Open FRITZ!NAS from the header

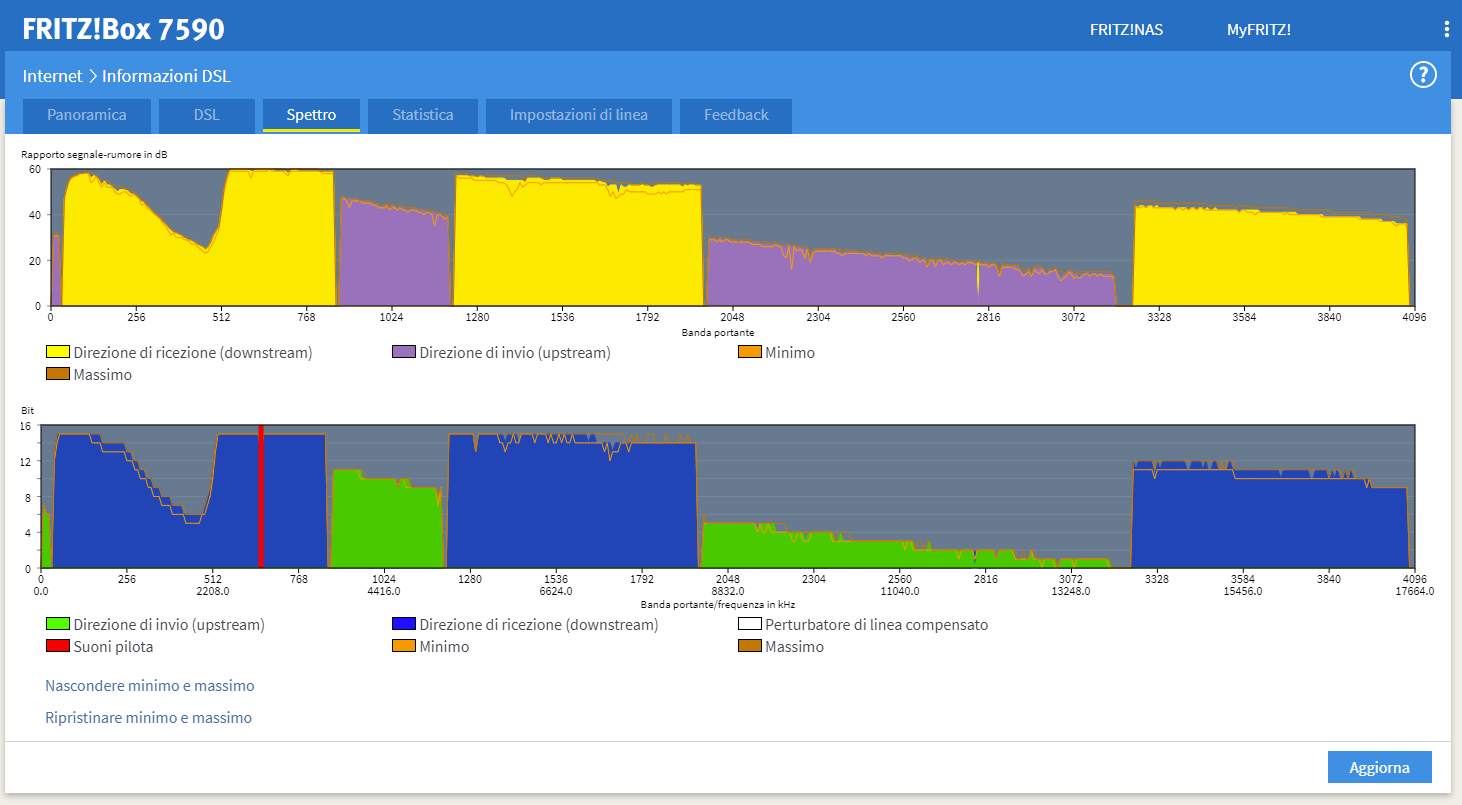click(1126, 30)
